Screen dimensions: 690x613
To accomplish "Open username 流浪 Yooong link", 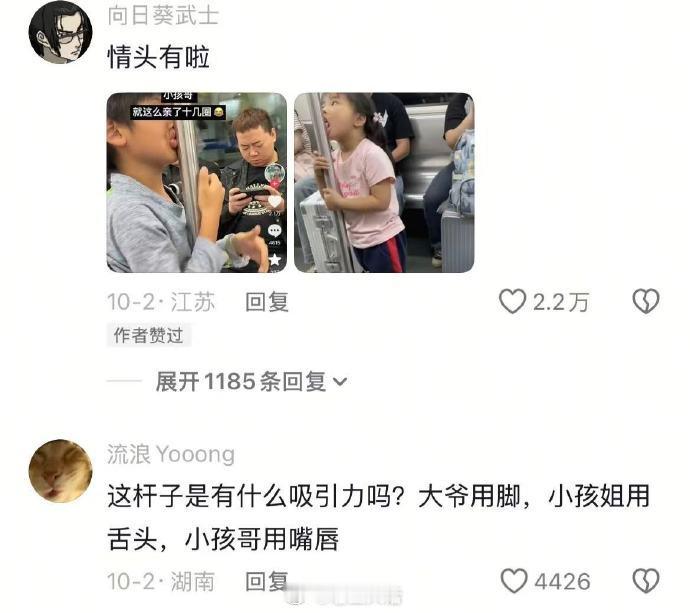I will pyautogui.click(x=171, y=454).
